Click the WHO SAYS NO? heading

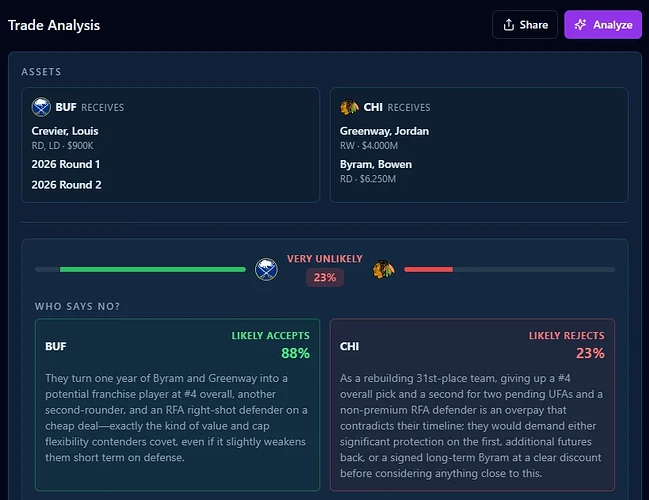(x=77, y=306)
